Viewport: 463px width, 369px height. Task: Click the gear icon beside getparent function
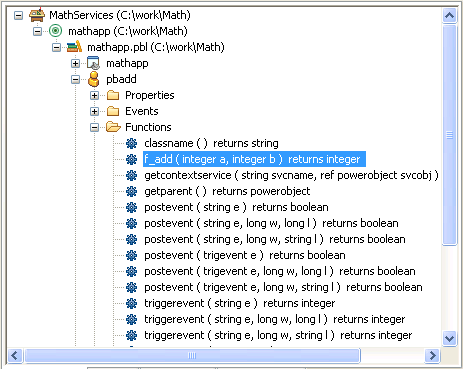coord(132,191)
